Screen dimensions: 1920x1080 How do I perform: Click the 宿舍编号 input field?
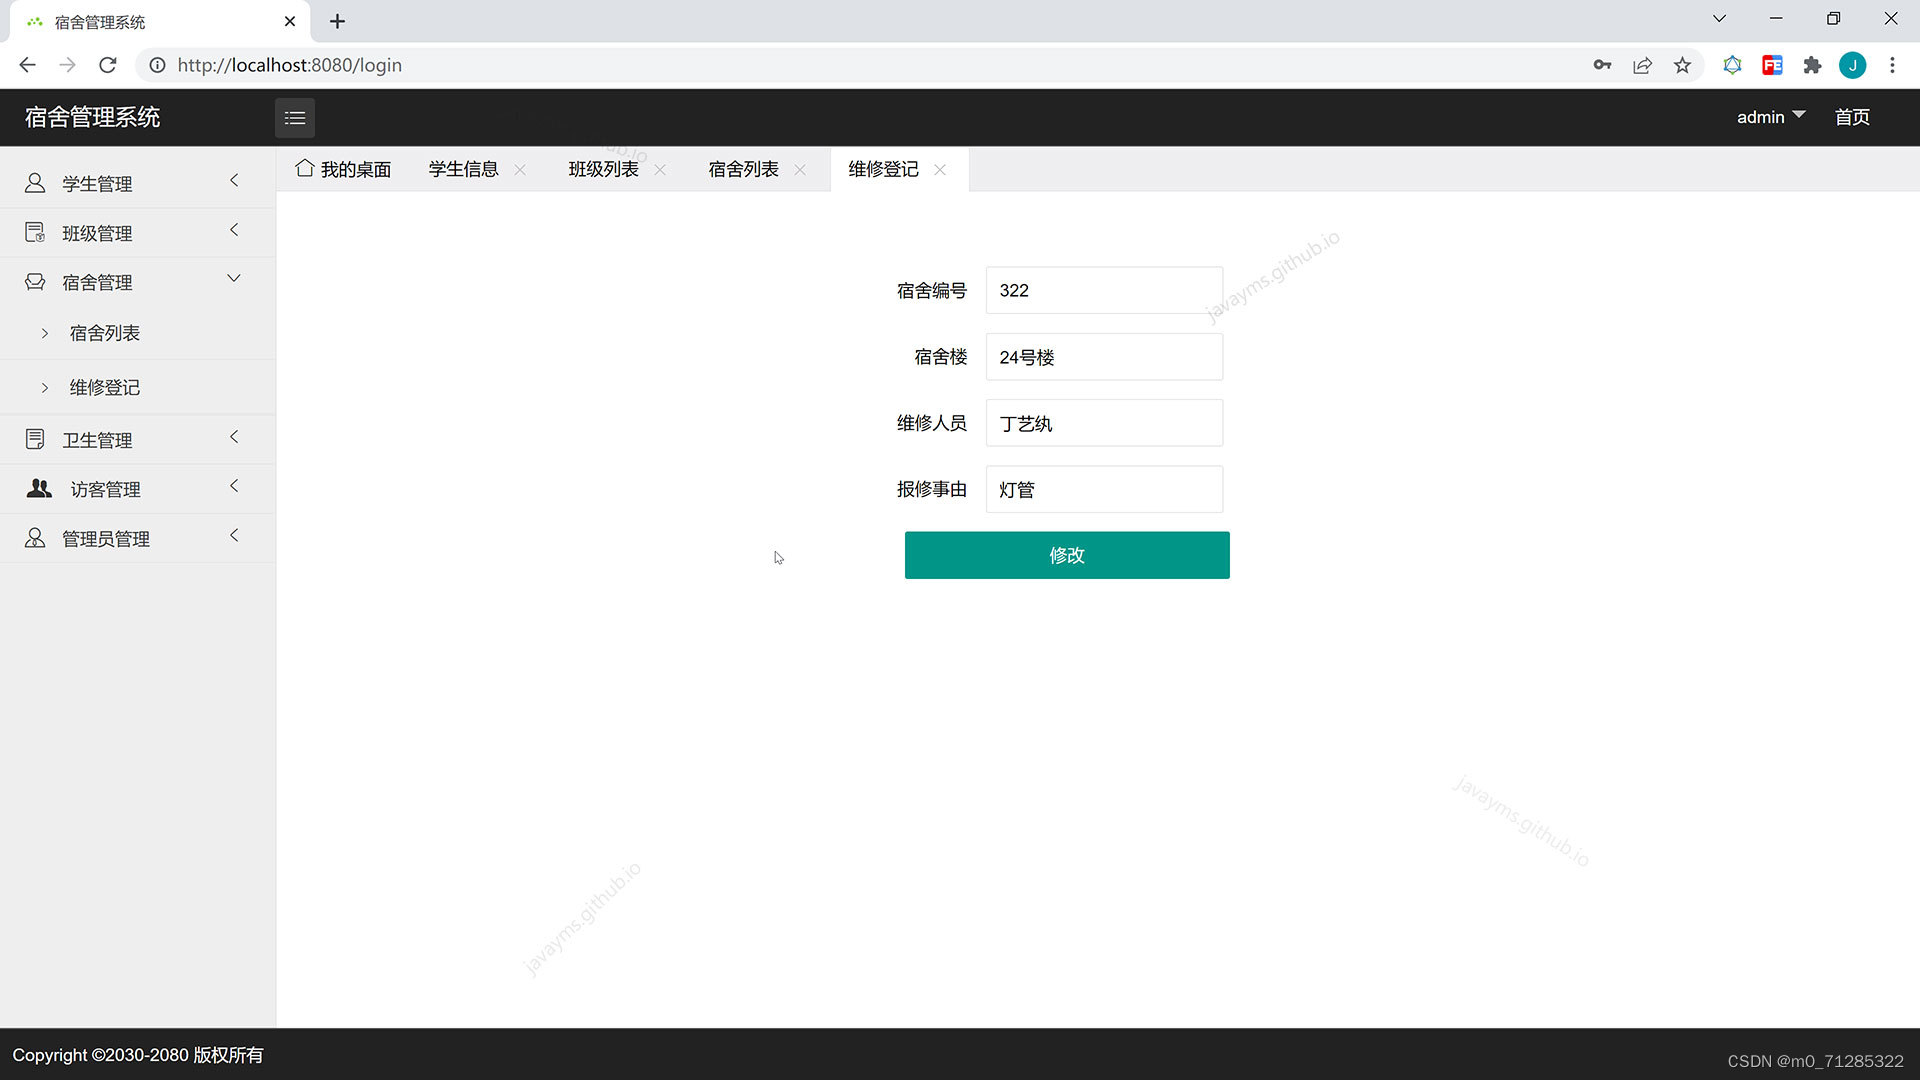point(1104,290)
